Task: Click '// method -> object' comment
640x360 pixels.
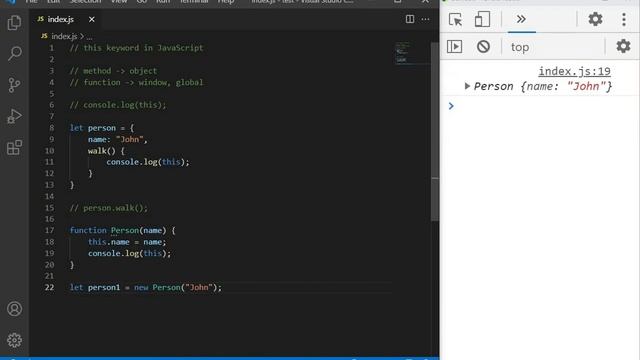Action: (113, 71)
